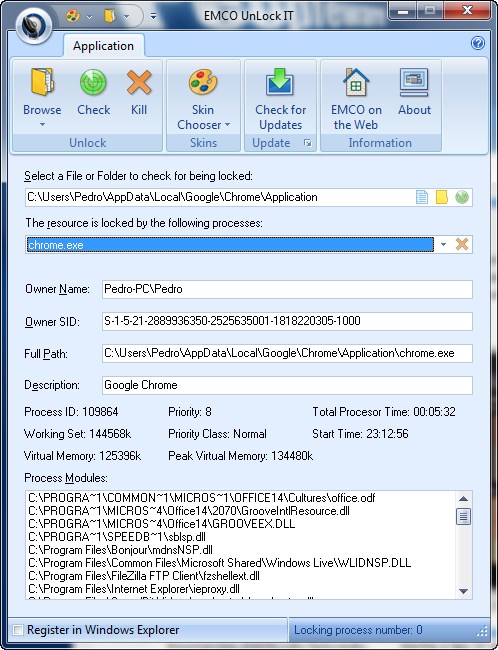Click the Owner SID field

pos(287,321)
